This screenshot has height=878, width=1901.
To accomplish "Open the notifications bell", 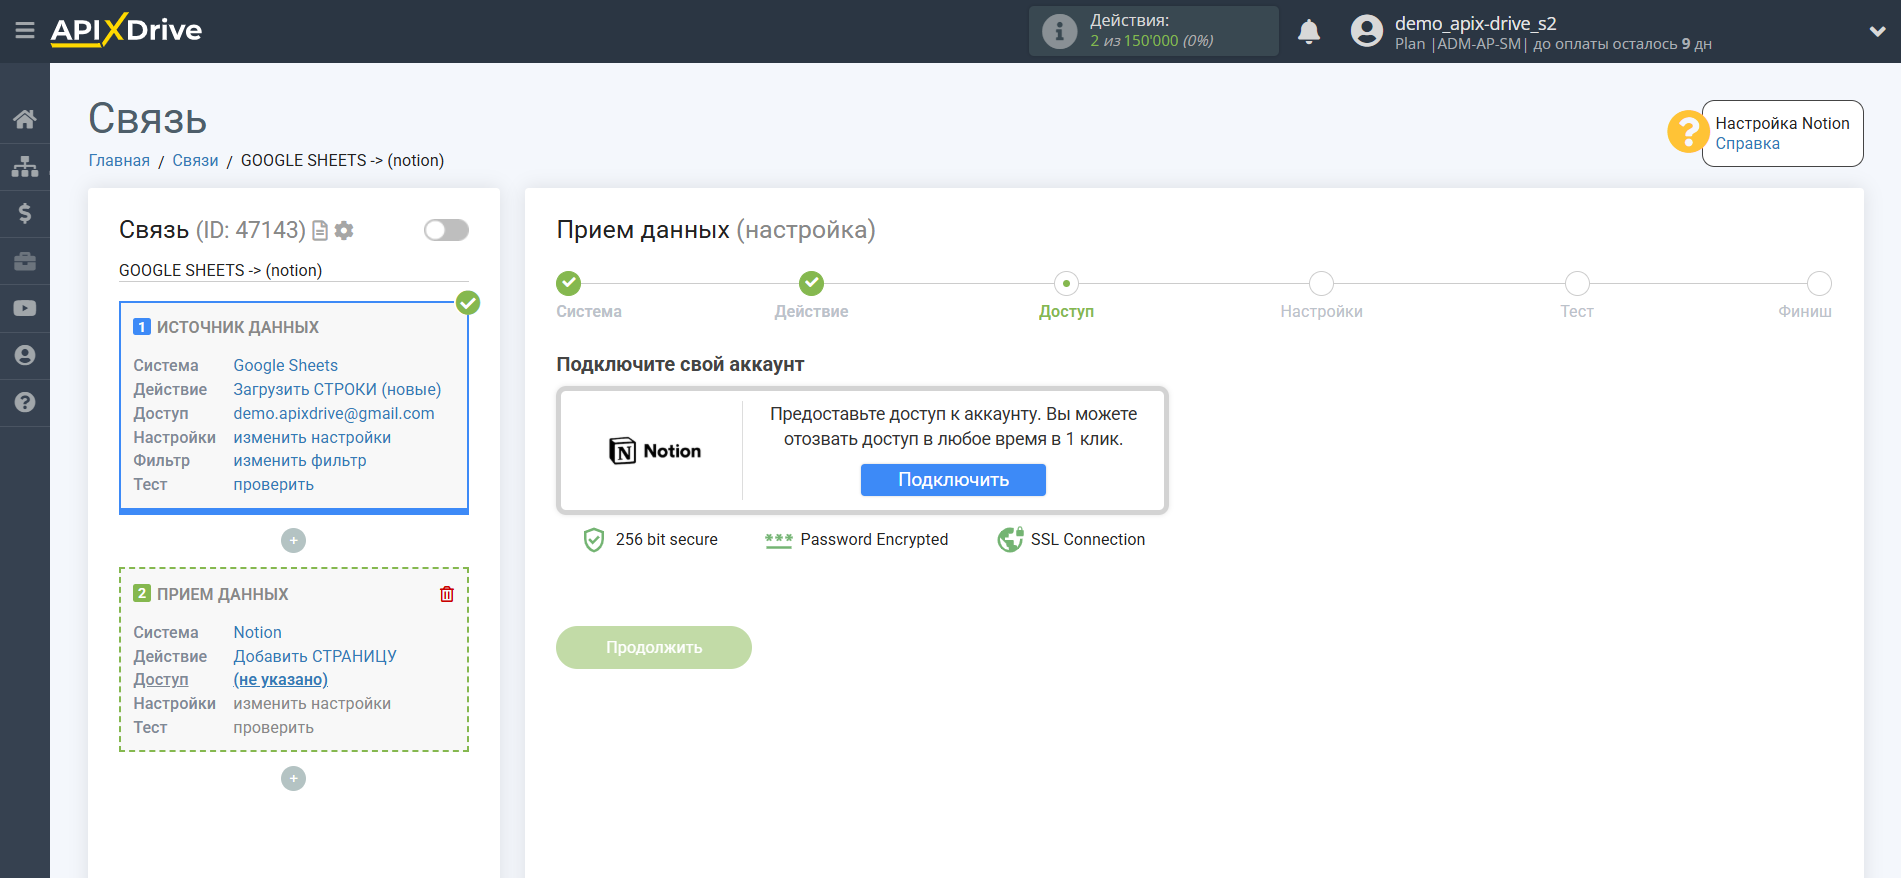I will (1309, 32).
